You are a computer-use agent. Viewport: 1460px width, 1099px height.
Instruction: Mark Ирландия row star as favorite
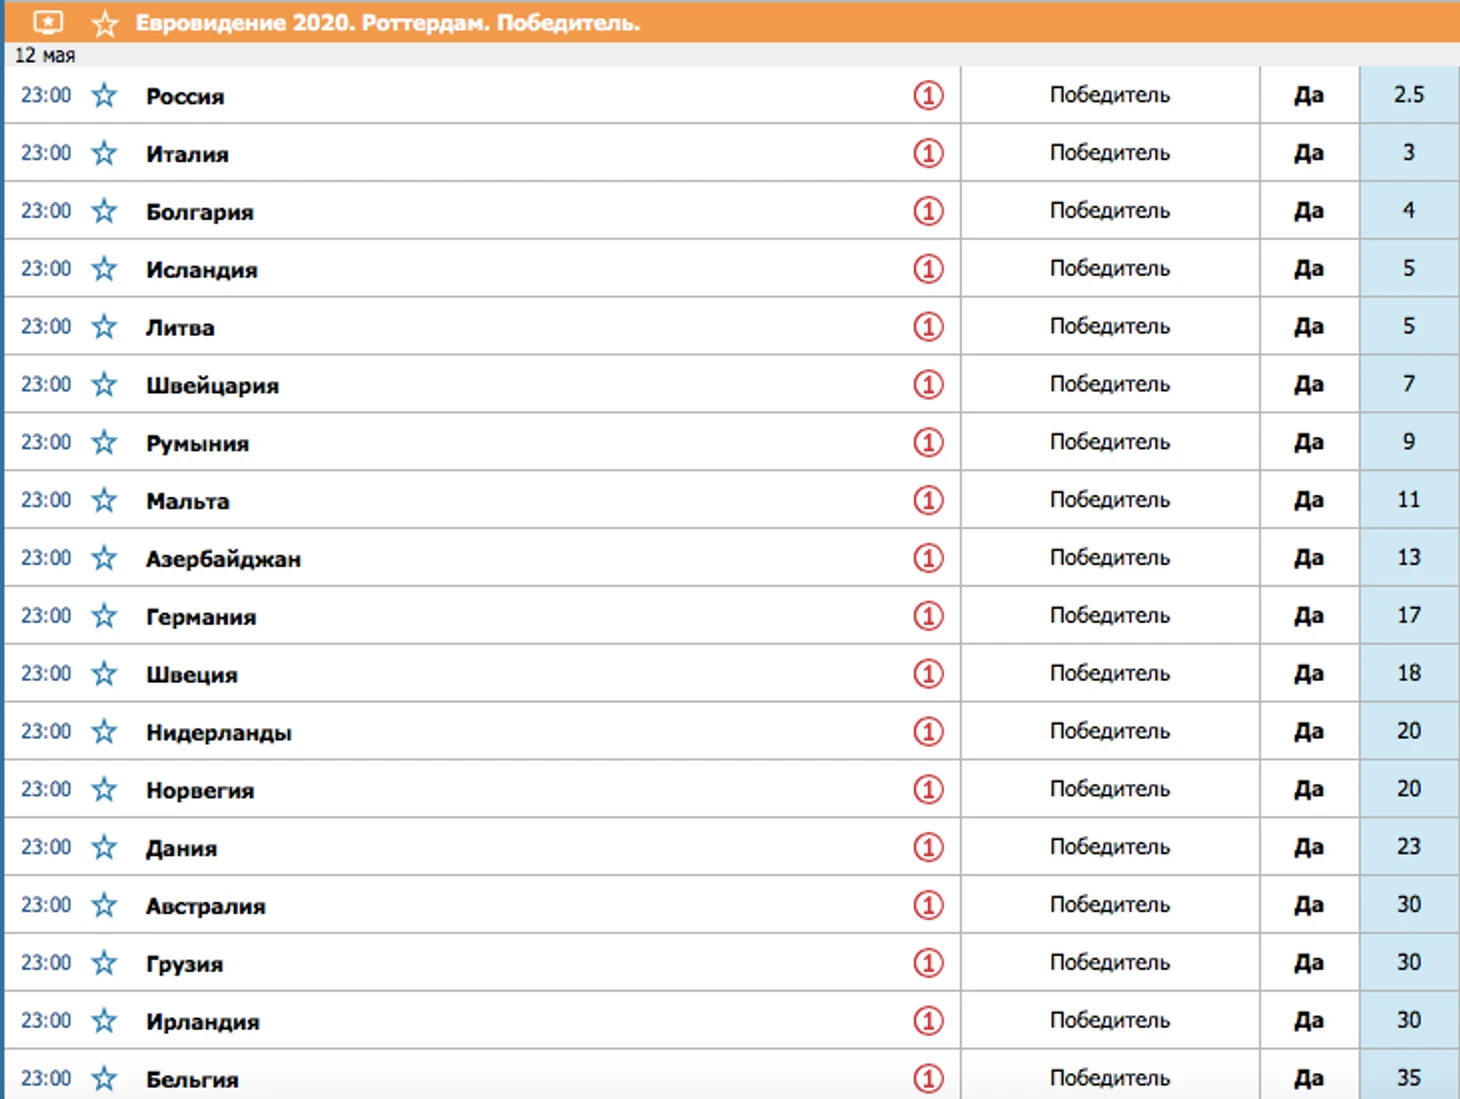pos(104,1021)
